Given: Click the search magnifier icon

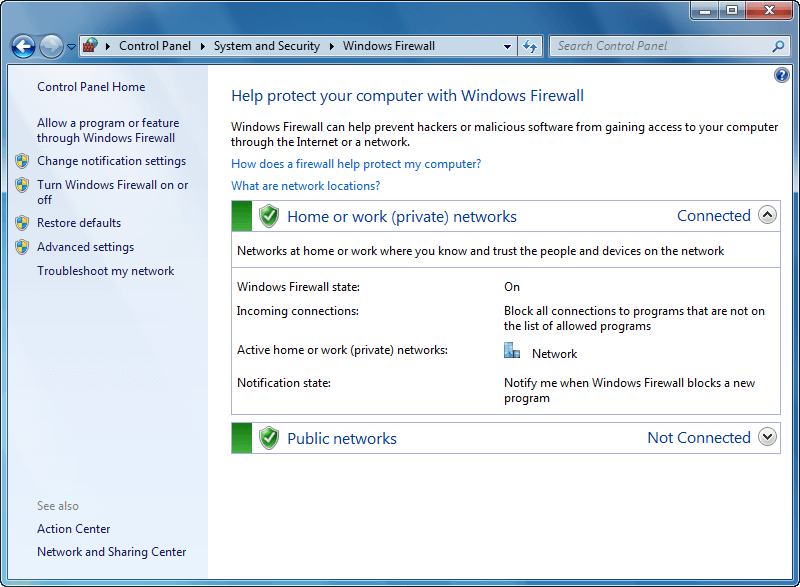Looking at the screenshot, I should point(777,46).
